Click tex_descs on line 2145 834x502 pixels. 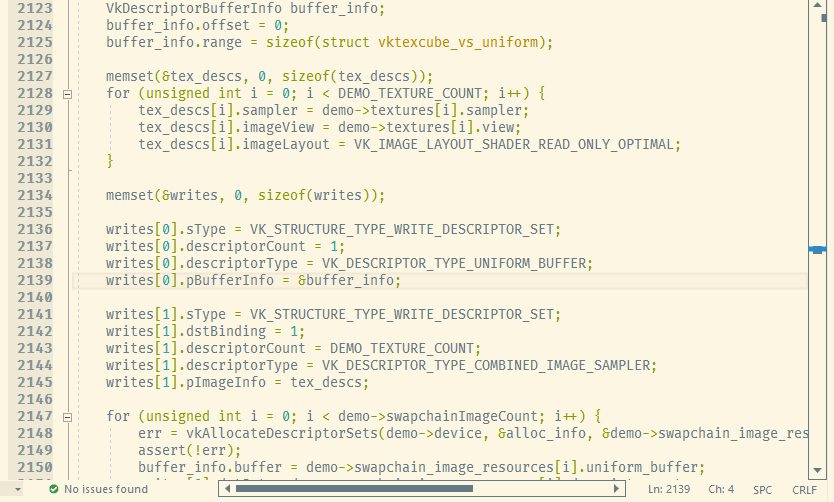click(326, 383)
